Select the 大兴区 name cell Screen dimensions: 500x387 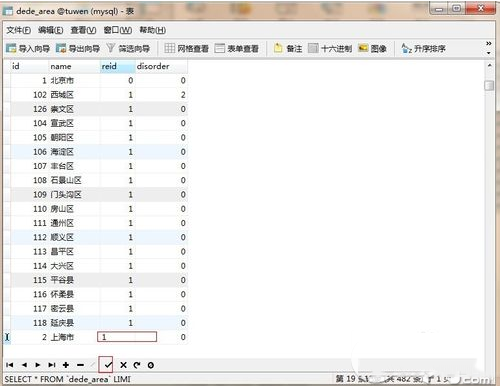[x=75, y=266]
